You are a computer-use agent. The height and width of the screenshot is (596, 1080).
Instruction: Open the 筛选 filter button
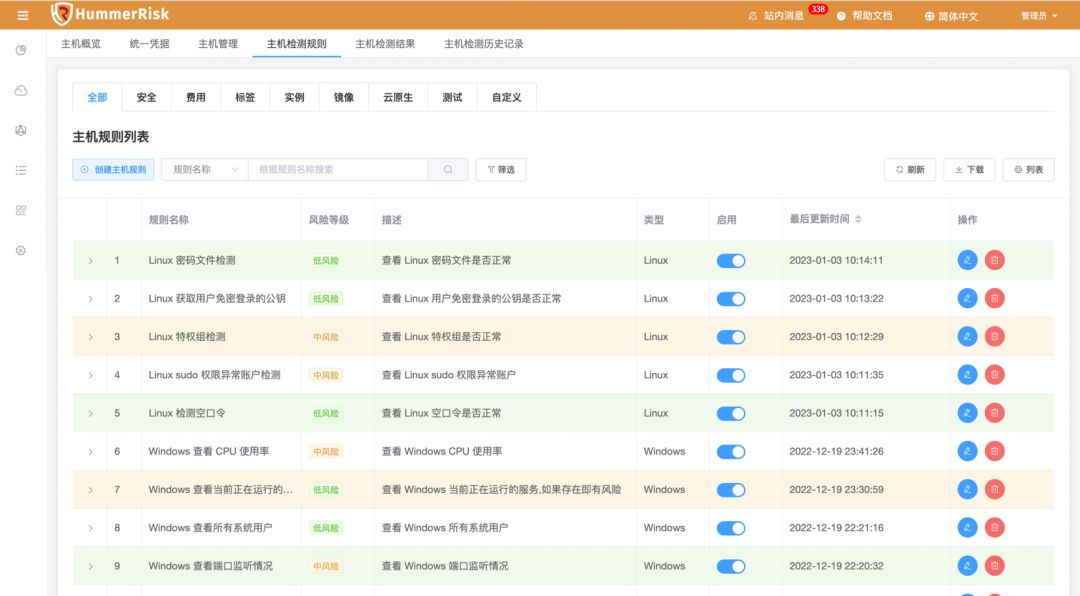pyautogui.click(x=501, y=169)
